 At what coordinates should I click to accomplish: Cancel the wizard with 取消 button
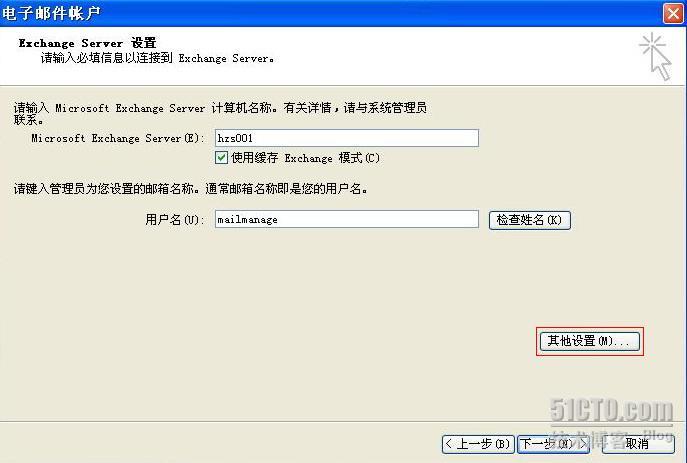tap(638, 444)
